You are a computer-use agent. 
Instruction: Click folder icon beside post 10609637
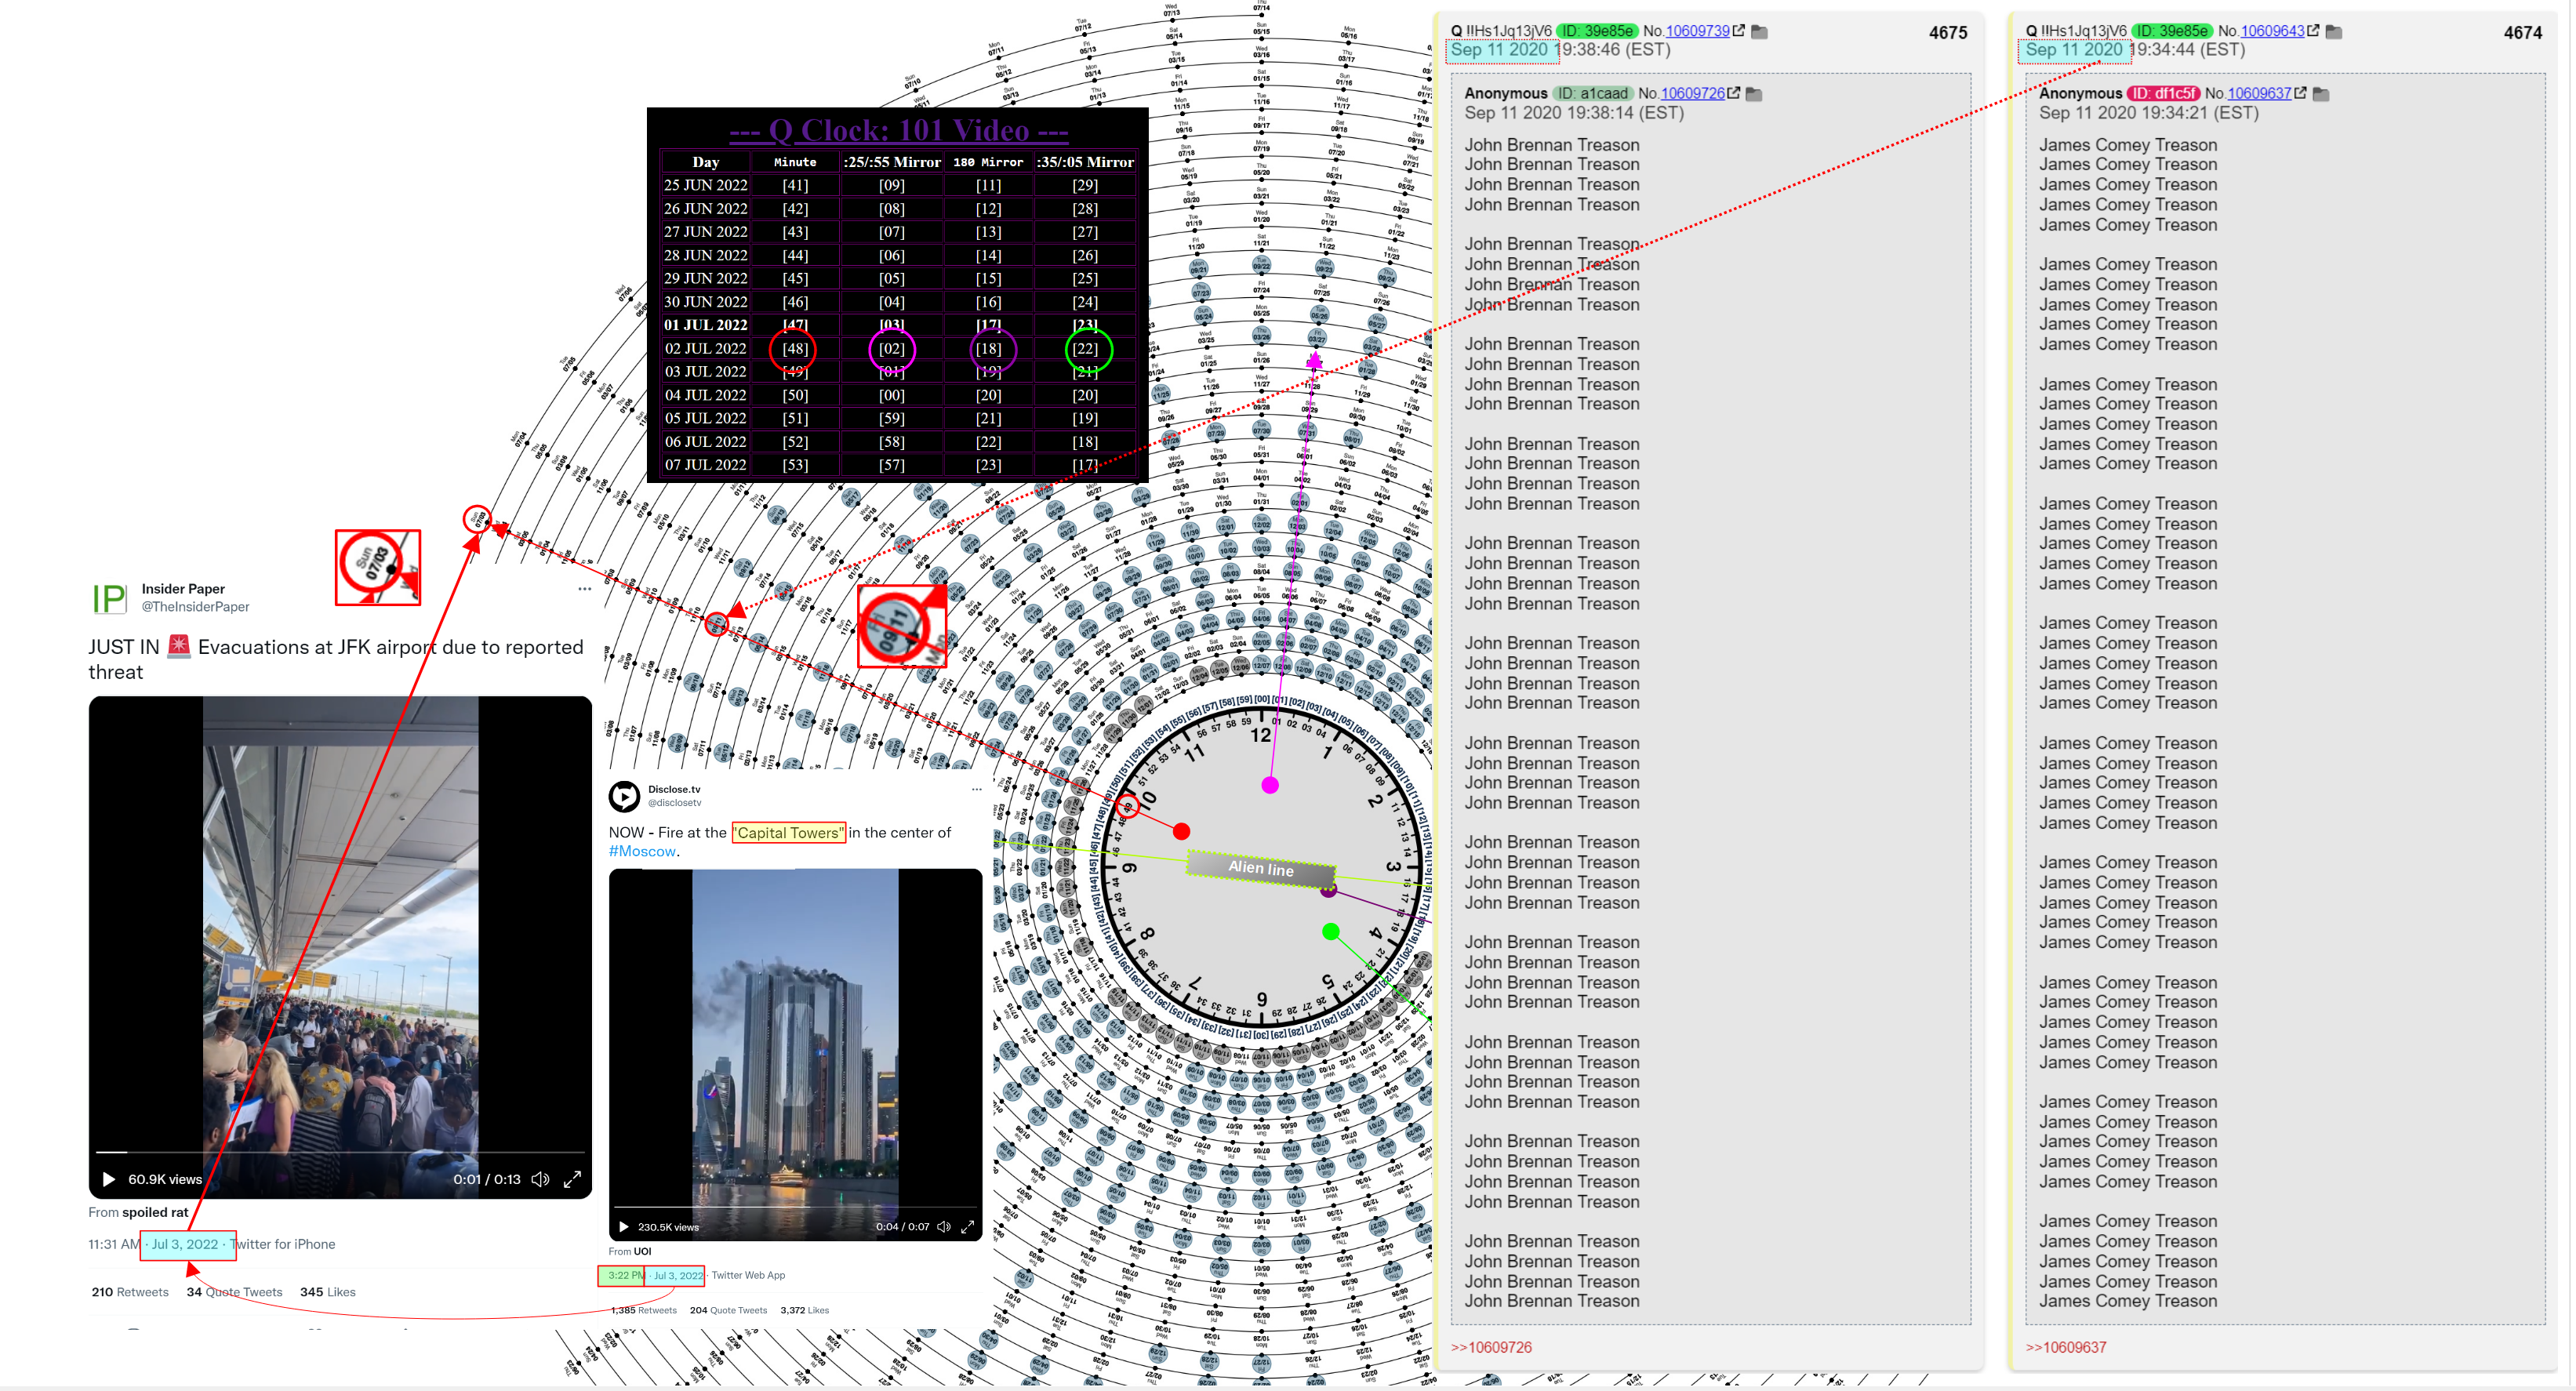pyautogui.click(x=2322, y=94)
